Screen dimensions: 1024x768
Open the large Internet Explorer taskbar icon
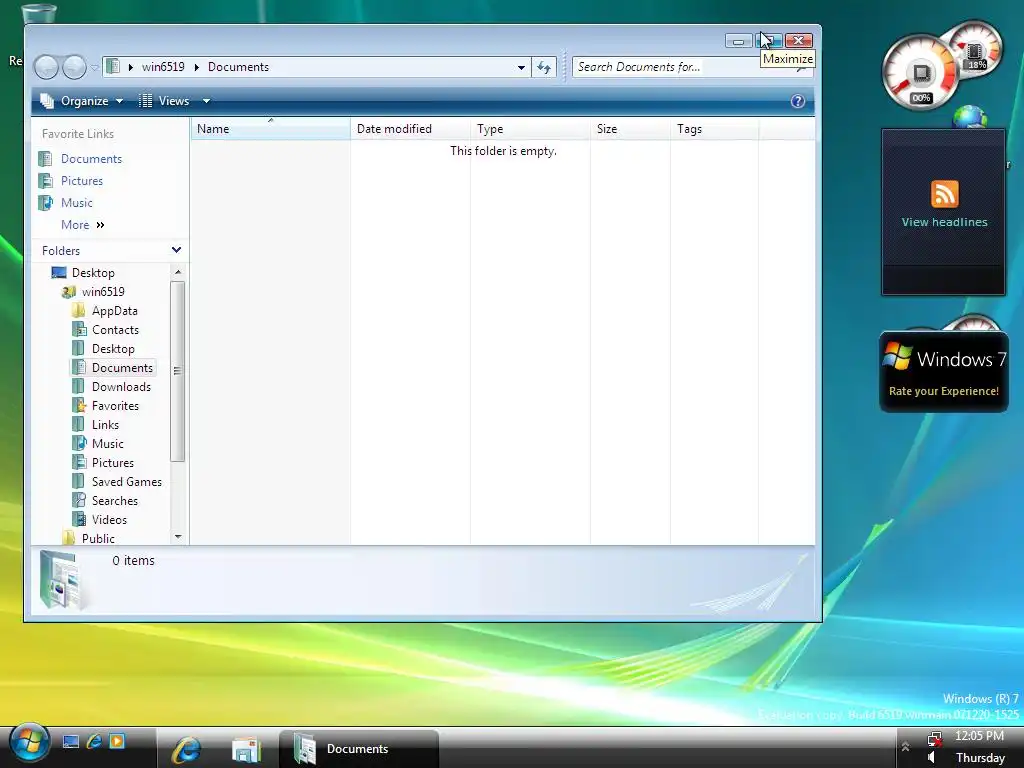186,748
